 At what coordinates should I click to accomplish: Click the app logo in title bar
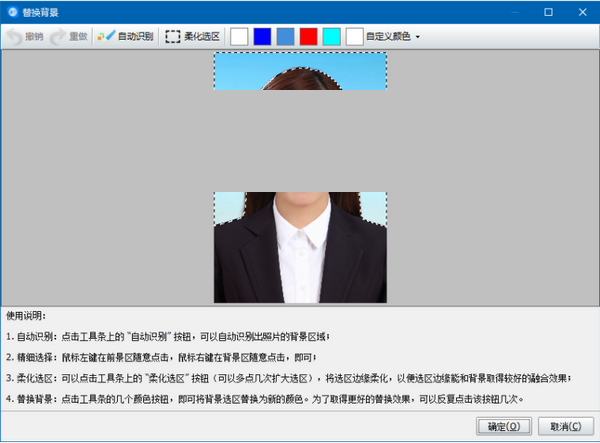click(13, 12)
